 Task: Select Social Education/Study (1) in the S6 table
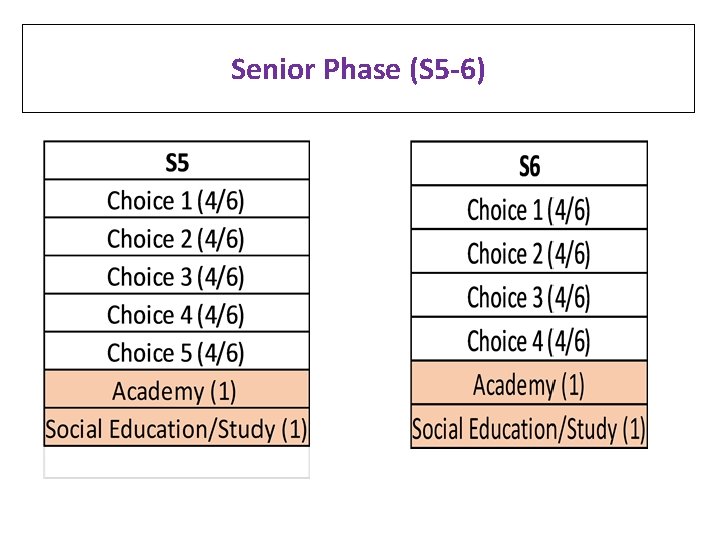point(529,429)
